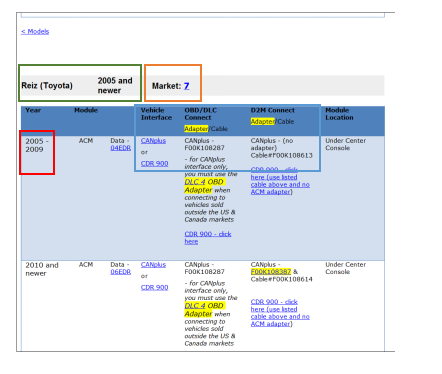This screenshot has height=374, width=442.
Task: Click the 'Market:' label
Action: click(166, 86)
